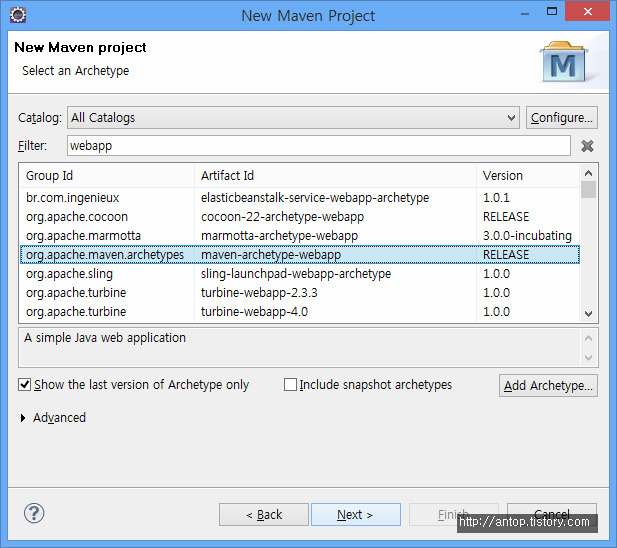Click the 1.0.1 version cell
The image size is (617, 548).
click(496, 197)
